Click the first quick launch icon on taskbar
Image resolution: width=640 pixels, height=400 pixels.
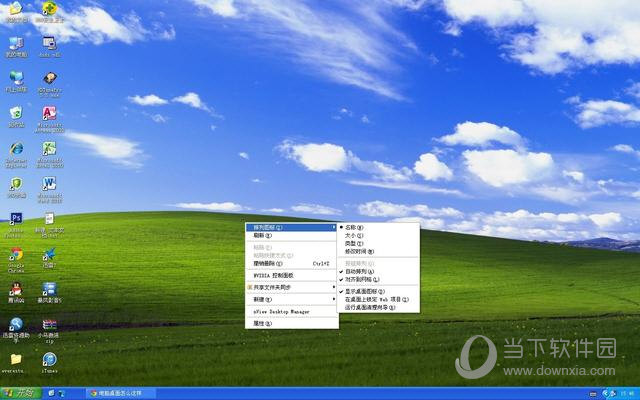click(51, 393)
